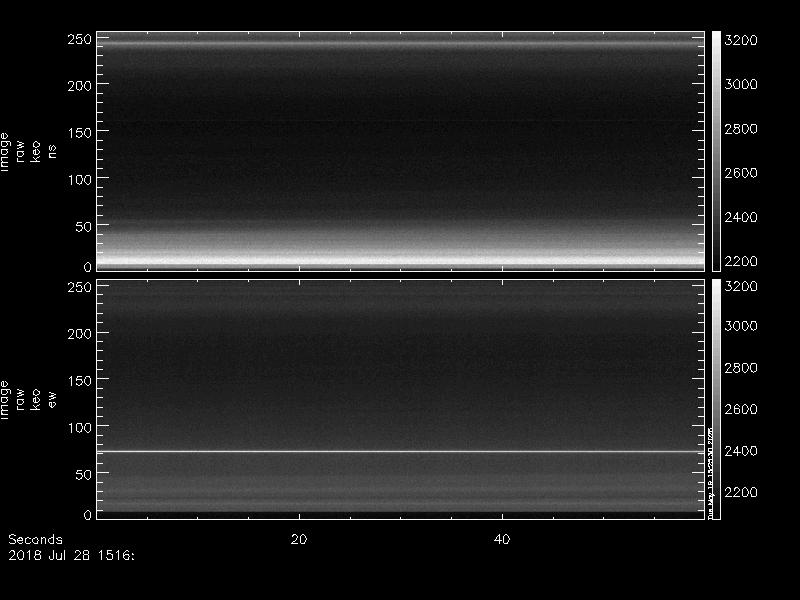Click the 2018 Jul 28 1516: date label
This screenshot has height=600, width=800.
[x=71, y=555]
